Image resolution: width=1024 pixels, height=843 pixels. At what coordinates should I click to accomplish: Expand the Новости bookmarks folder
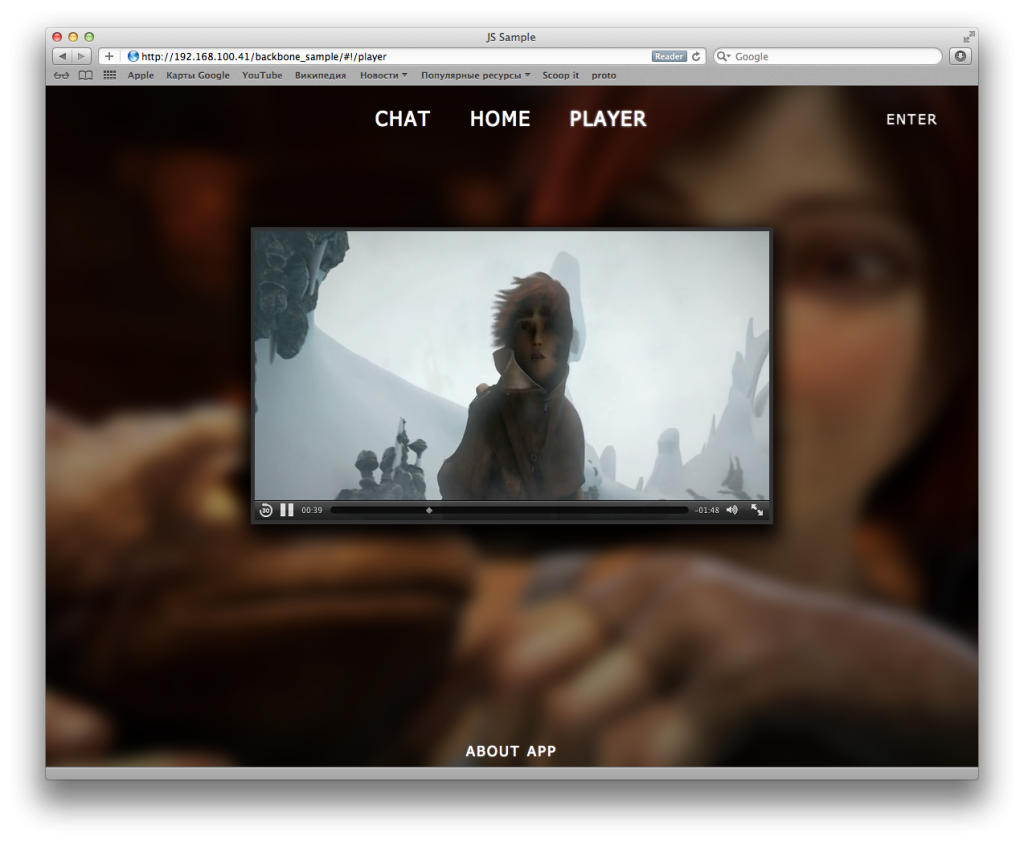tap(384, 75)
